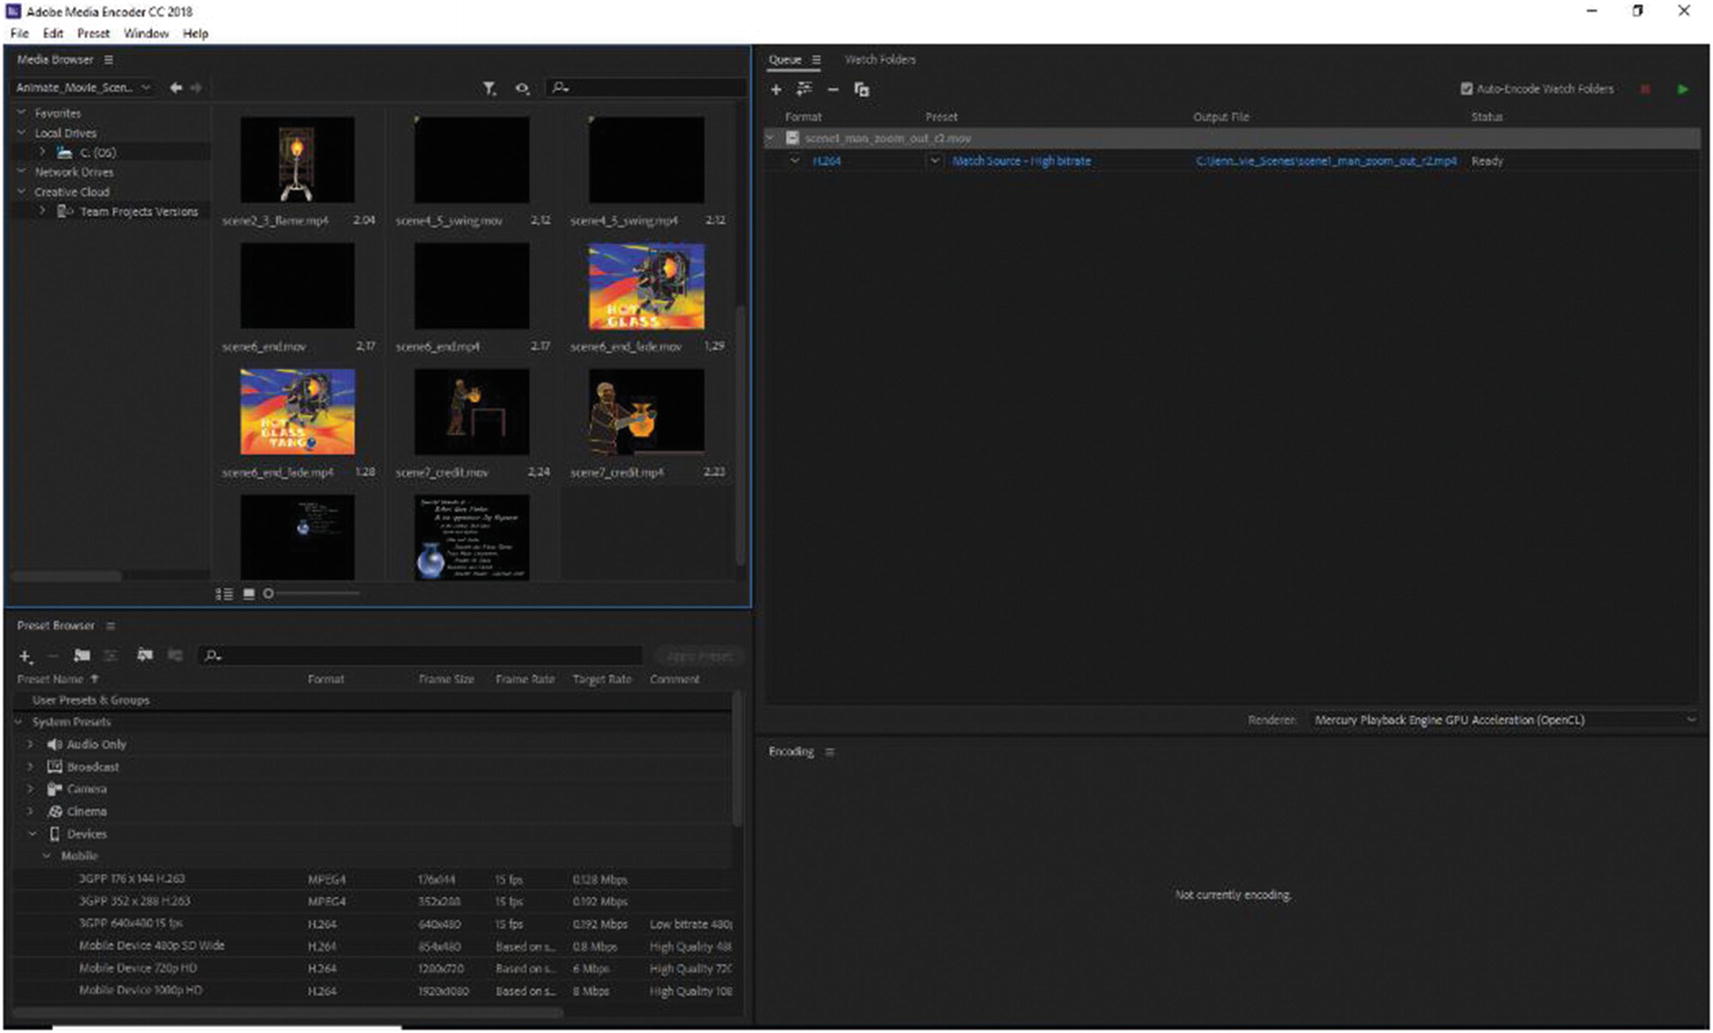Image resolution: width=1713 pixels, height=1033 pixels.
Task: Click the red Stop Queue button
Action: click(1645, 89)
